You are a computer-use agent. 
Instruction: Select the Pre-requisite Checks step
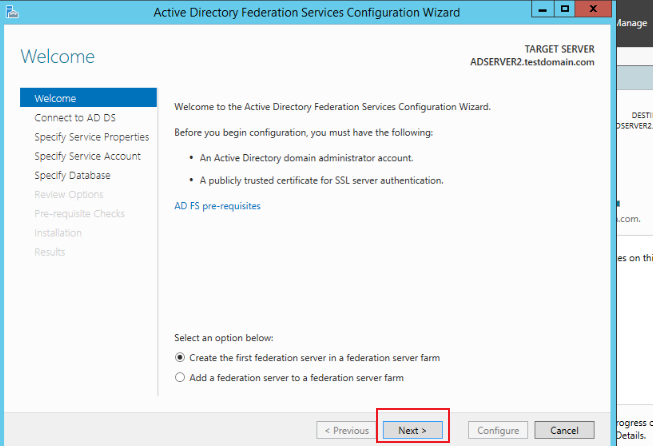click(x=80, y=214)
